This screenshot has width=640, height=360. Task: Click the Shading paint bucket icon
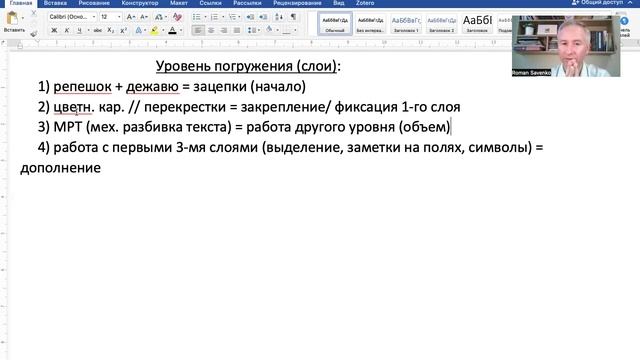point(269,29)
